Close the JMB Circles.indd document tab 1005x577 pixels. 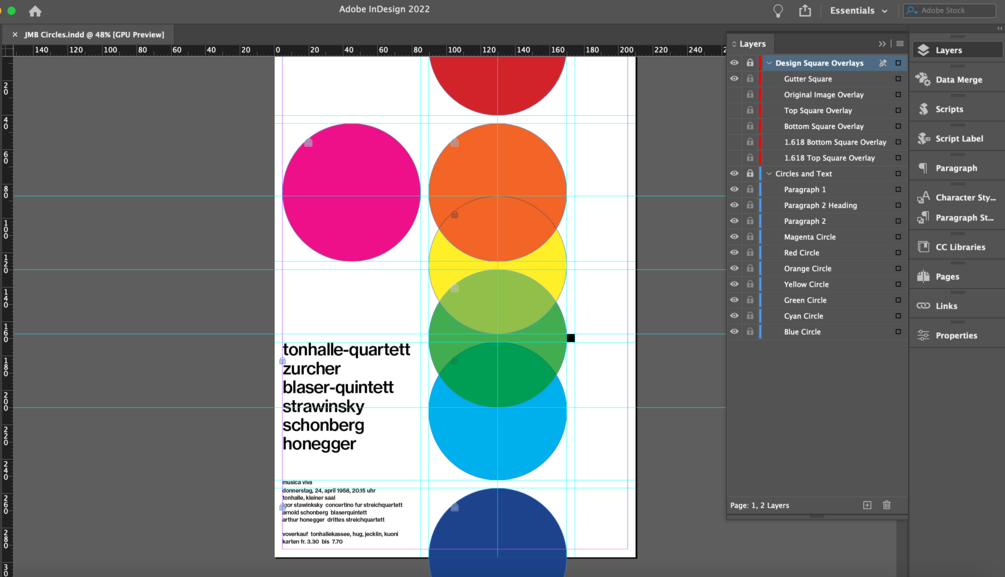tap(15, 35)
